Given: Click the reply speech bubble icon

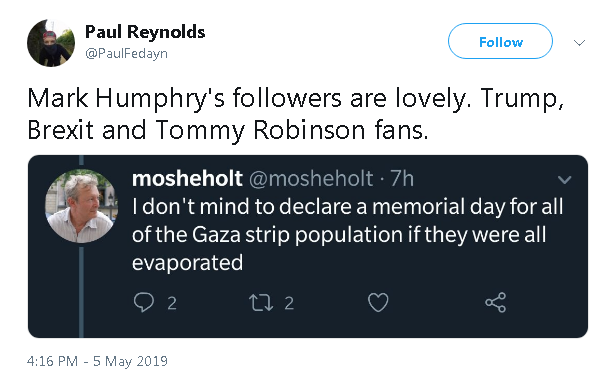Looking at the screenshot, I should 144,302.
